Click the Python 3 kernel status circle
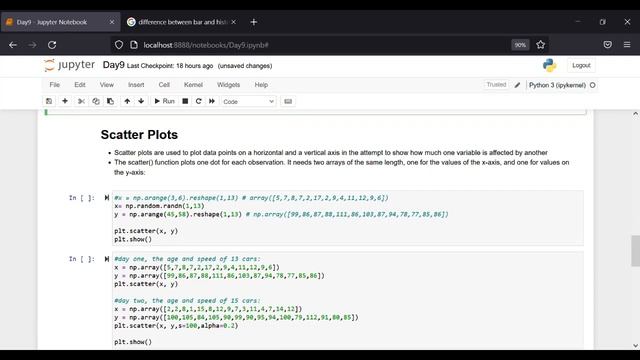 pyautogui.click(x=593, y=85)
